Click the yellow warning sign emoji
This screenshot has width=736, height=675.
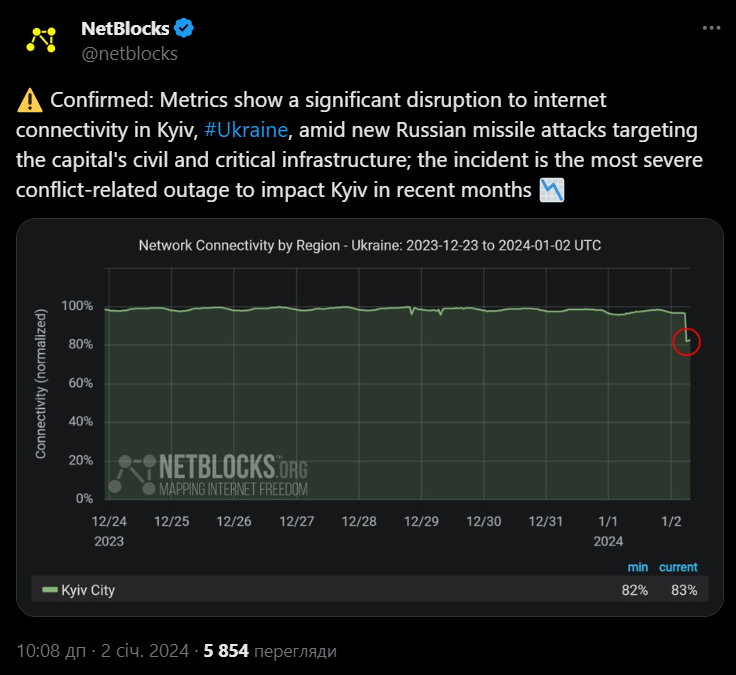click(x=30, y=100)
